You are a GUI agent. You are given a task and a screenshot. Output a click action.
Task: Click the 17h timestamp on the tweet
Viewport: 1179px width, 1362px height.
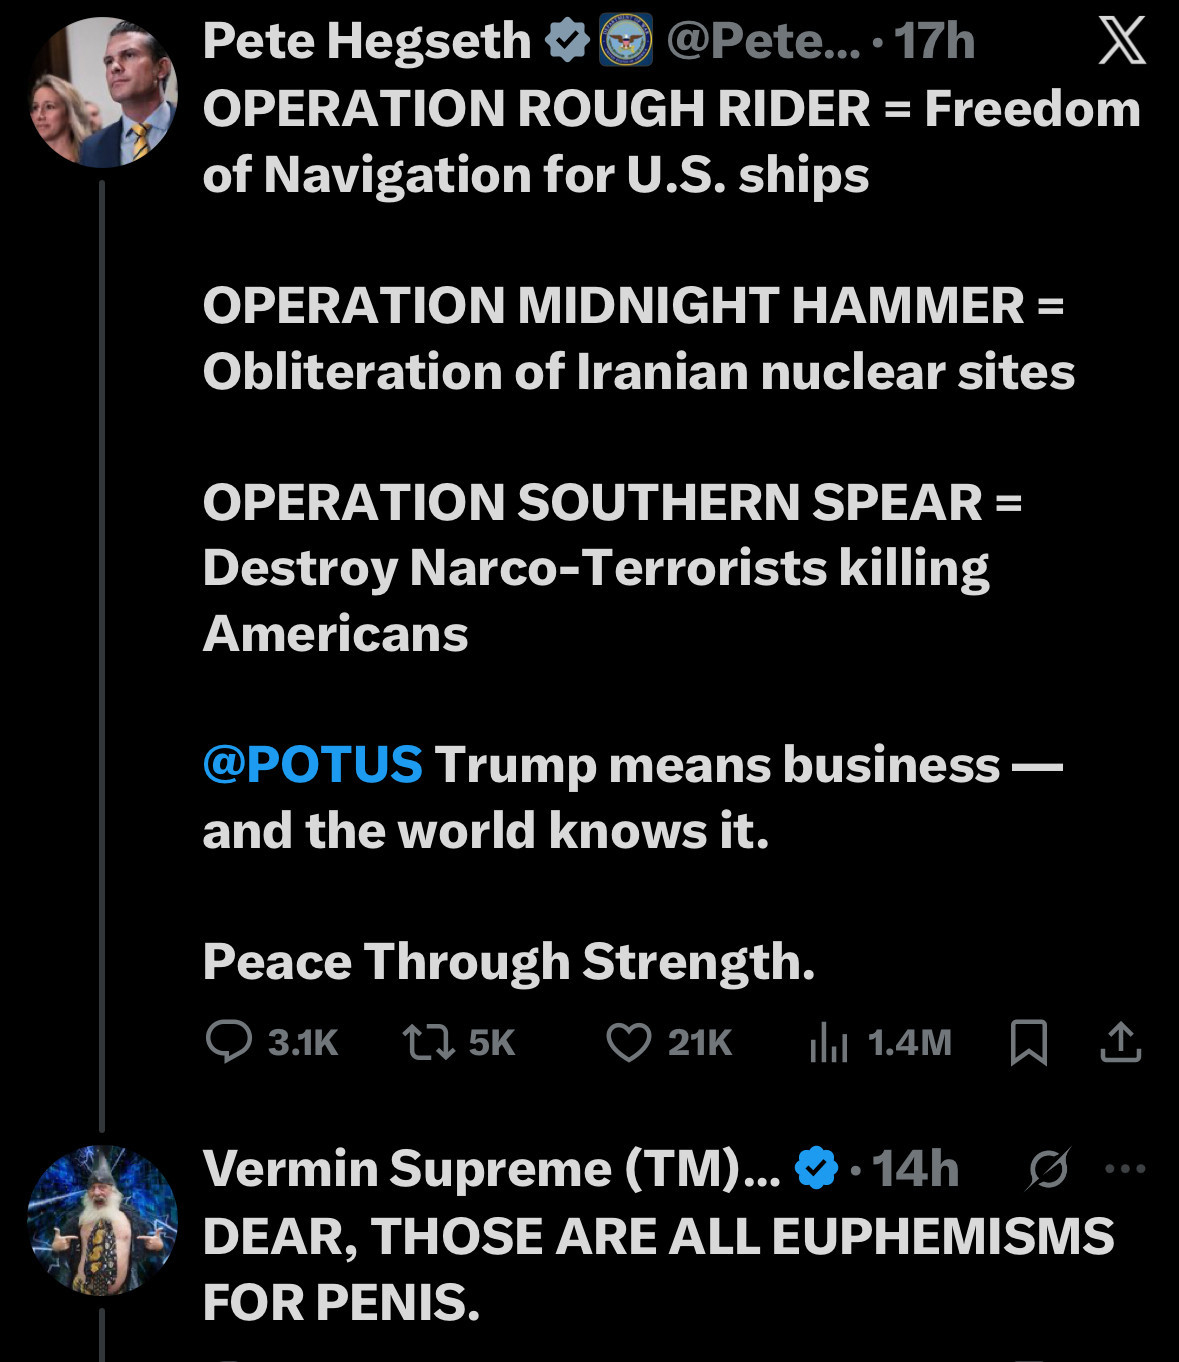934,42
